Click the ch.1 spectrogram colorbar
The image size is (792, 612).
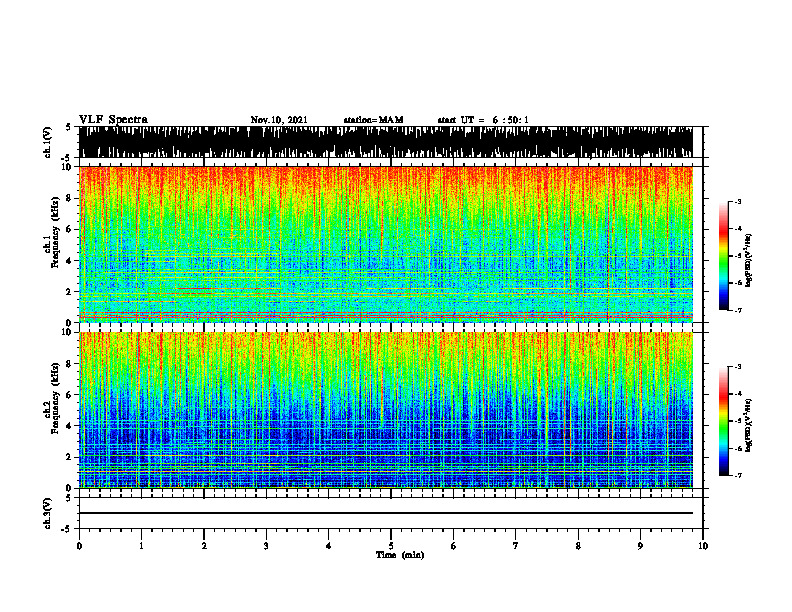pyautogui.click(x=723, y=256)
